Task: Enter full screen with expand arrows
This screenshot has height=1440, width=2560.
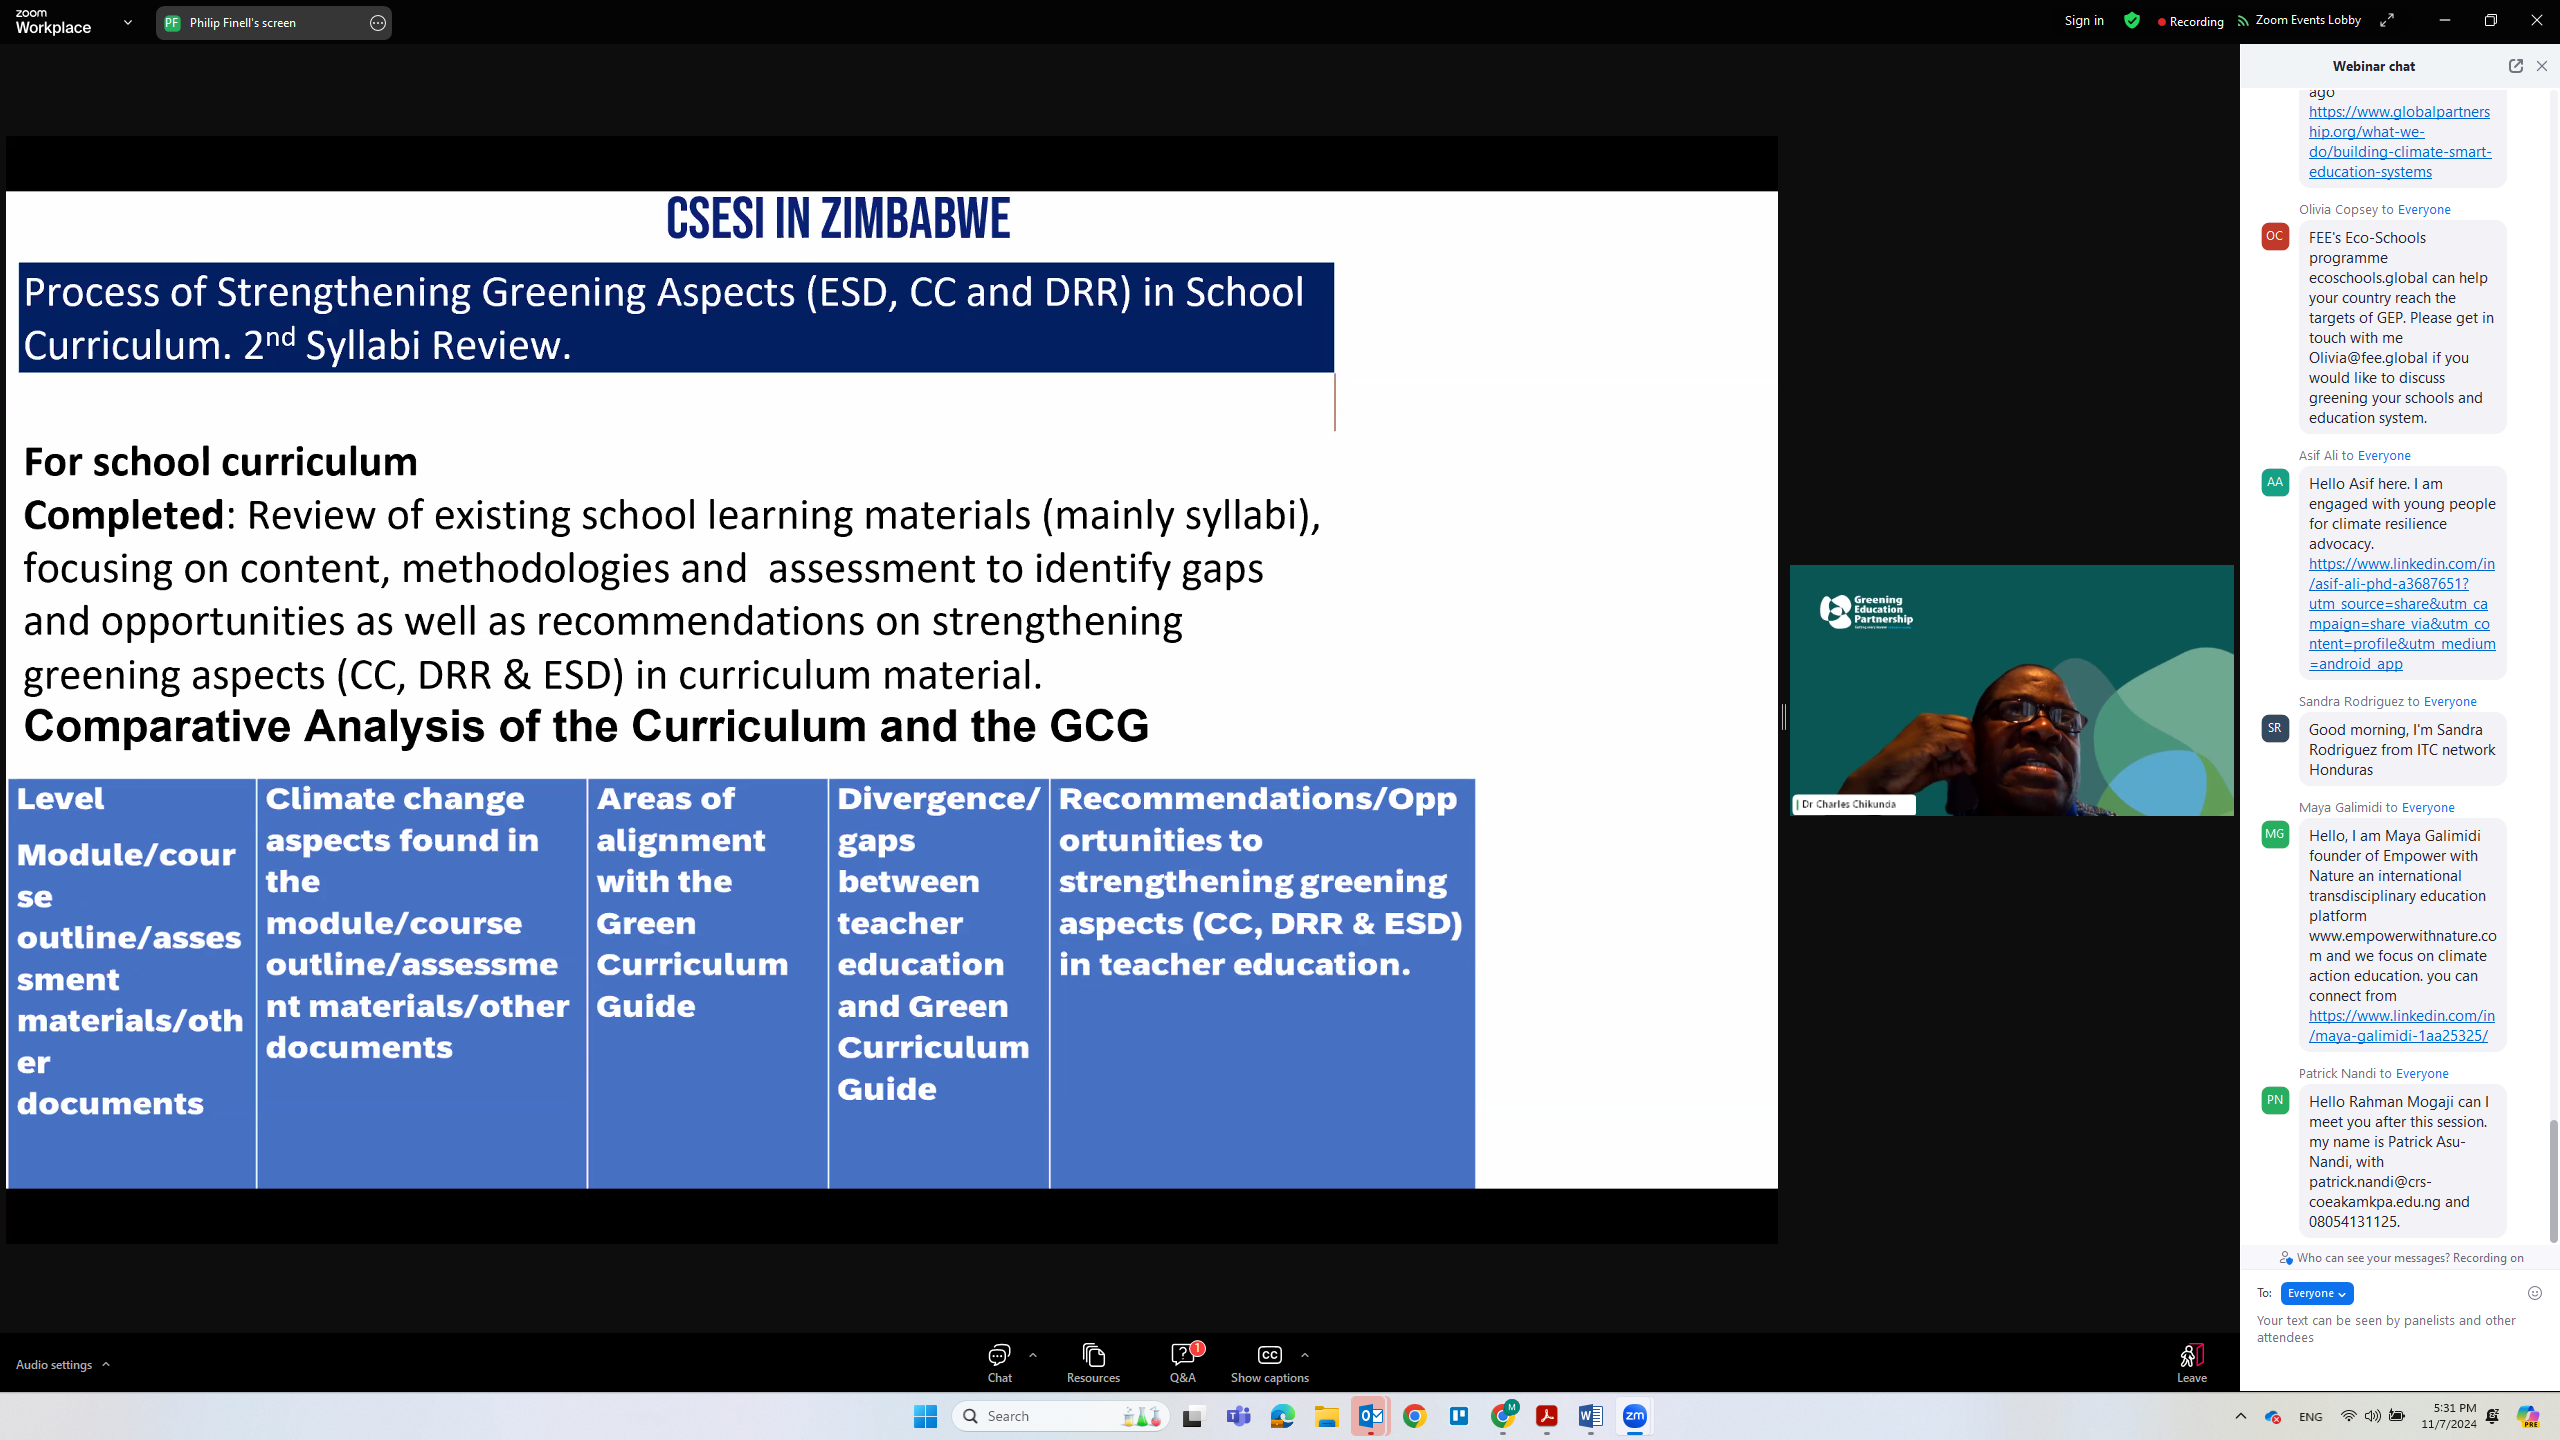Action: [x=2387, y=21]
